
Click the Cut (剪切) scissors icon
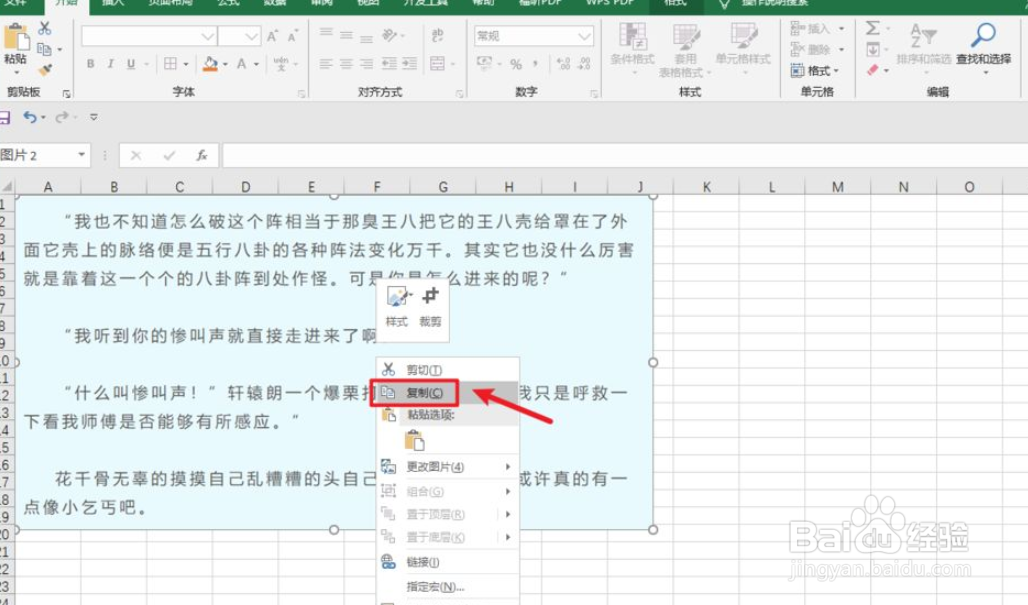click(x=388, y=368)
